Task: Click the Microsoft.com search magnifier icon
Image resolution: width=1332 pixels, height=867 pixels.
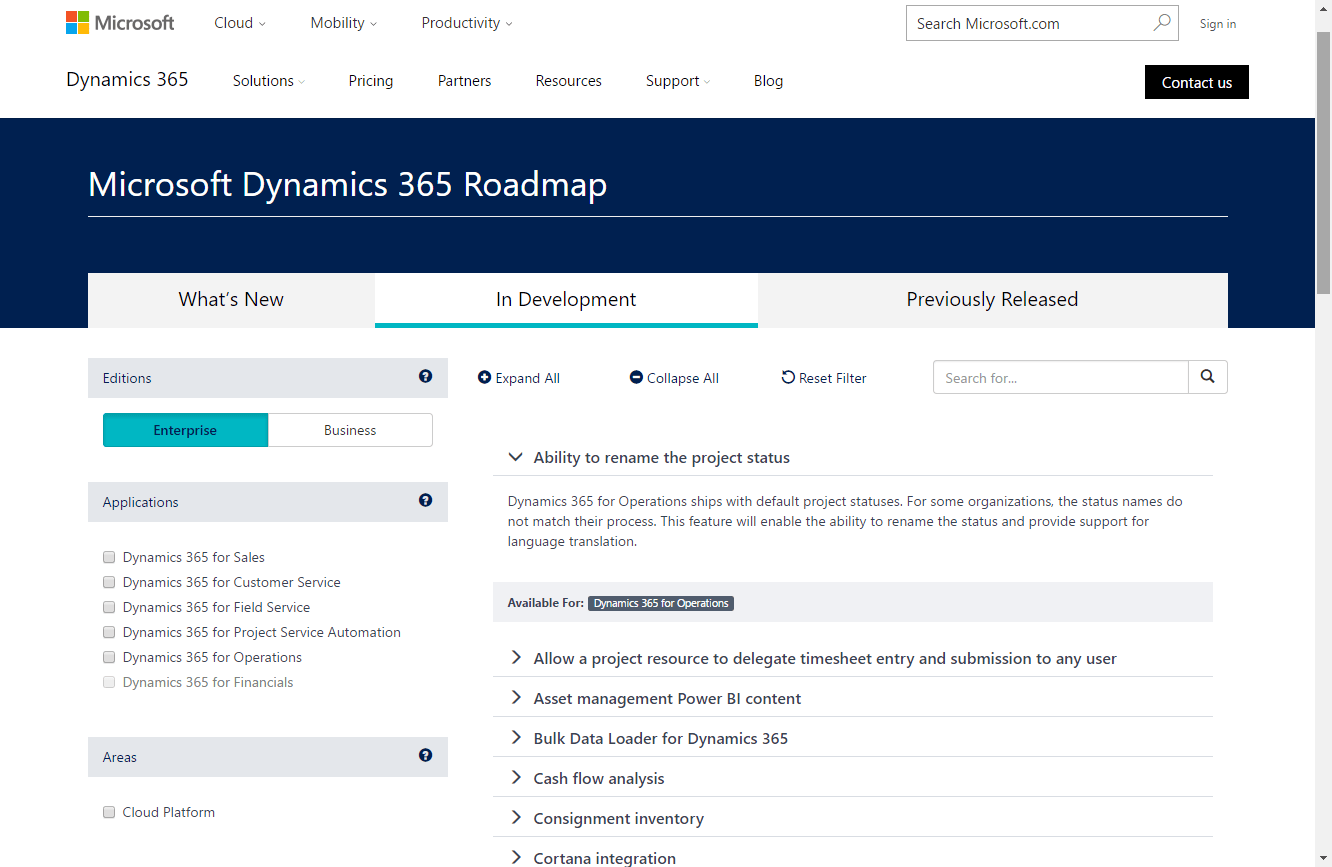Action: coord(1160,22)
